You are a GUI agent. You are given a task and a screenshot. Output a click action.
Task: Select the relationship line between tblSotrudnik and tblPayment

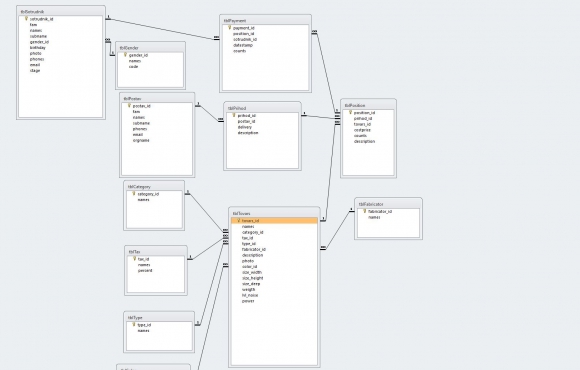pos(161,28)
